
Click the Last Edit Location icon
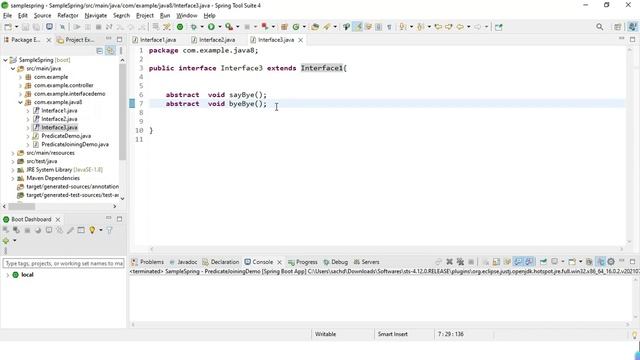click(438, 27)
